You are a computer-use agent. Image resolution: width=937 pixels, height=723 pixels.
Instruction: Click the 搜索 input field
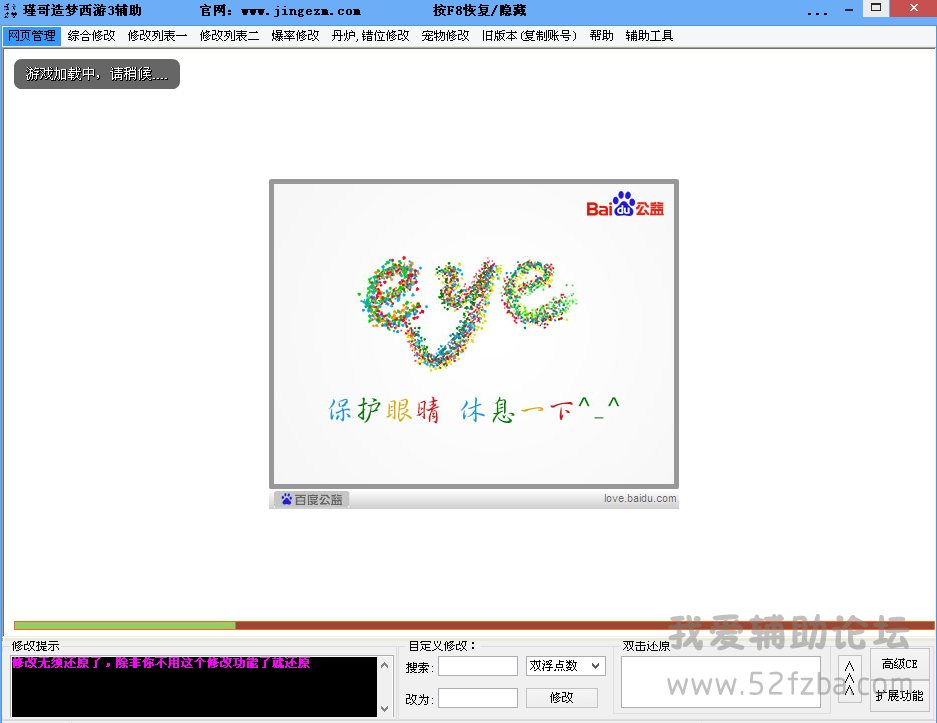[477, 666]
